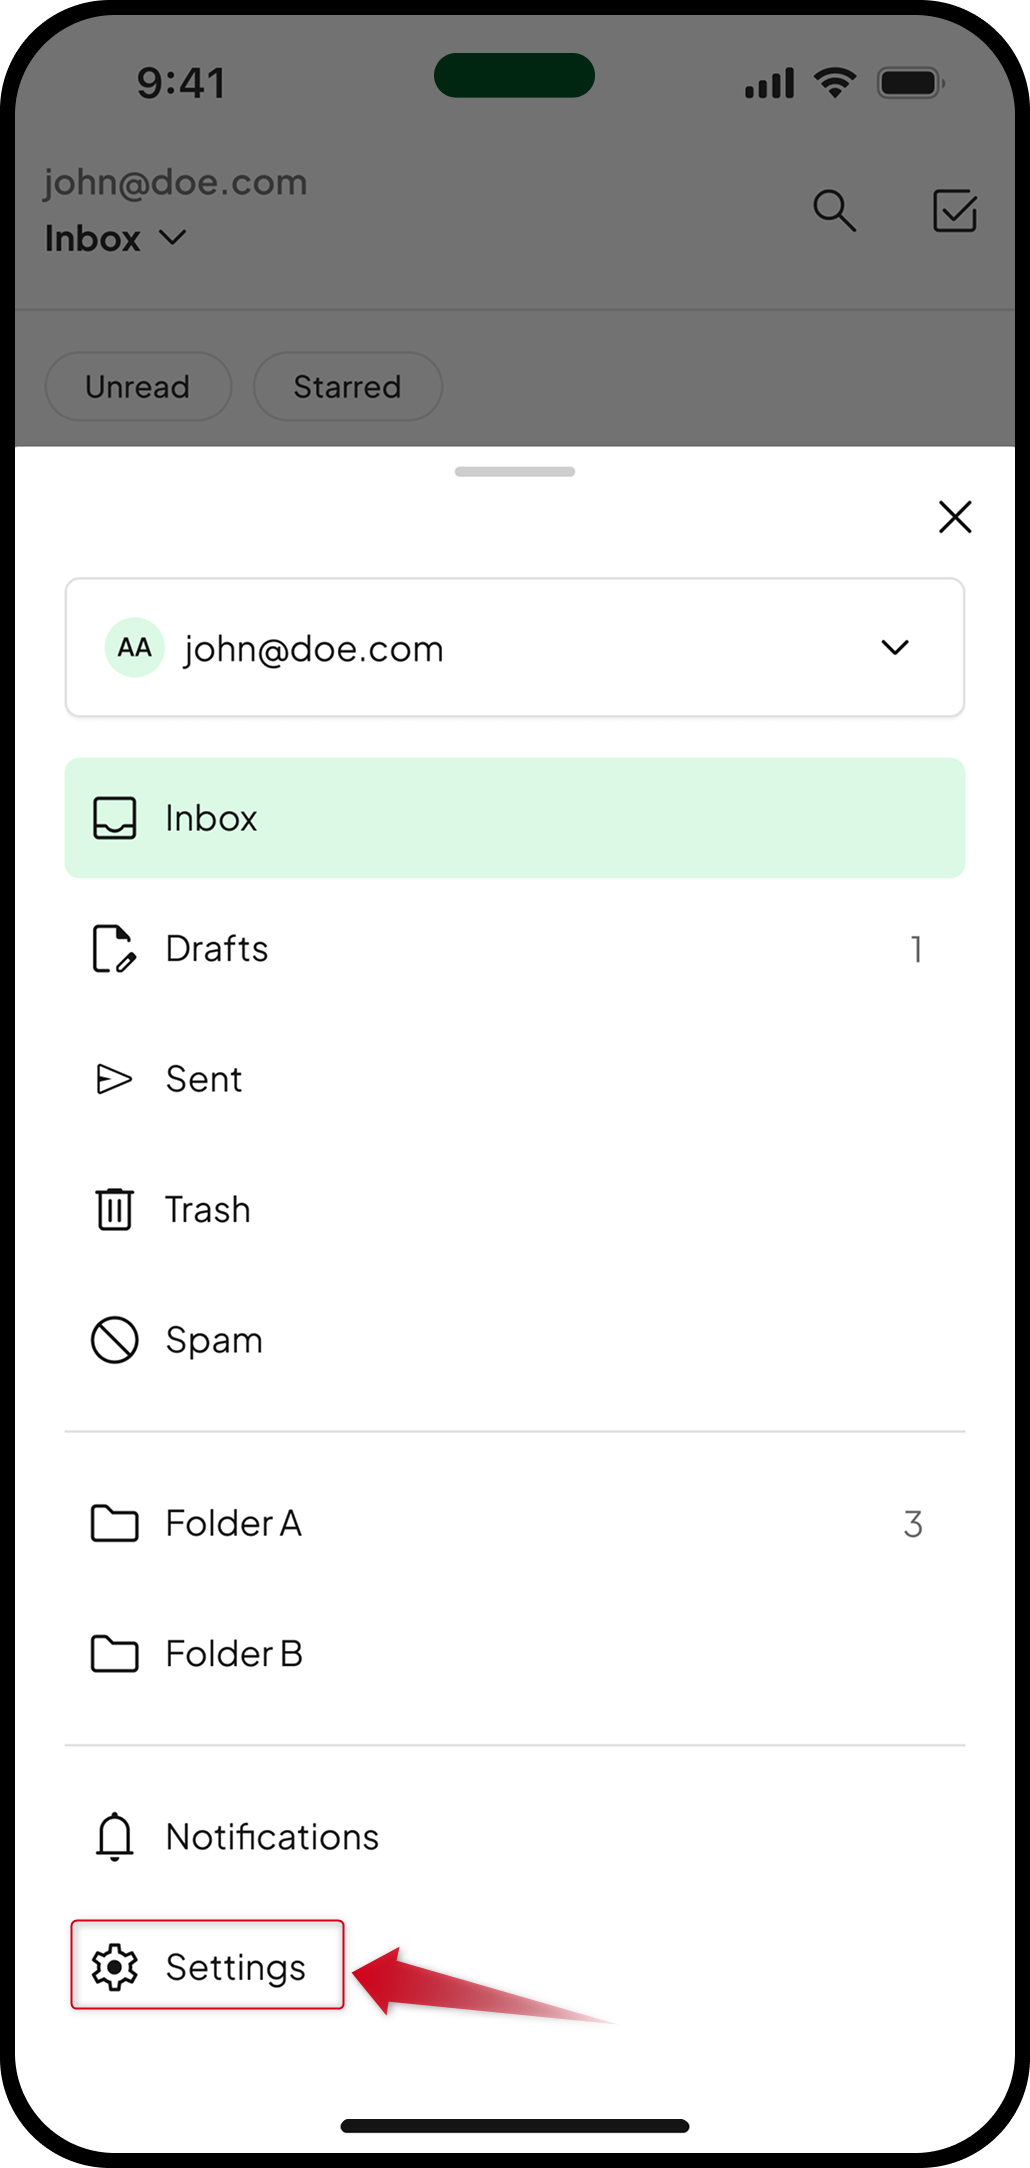Tap the drawer drag handle bar
The width and height of the screenshot is (1030, 2168).
tap(515, 471)
